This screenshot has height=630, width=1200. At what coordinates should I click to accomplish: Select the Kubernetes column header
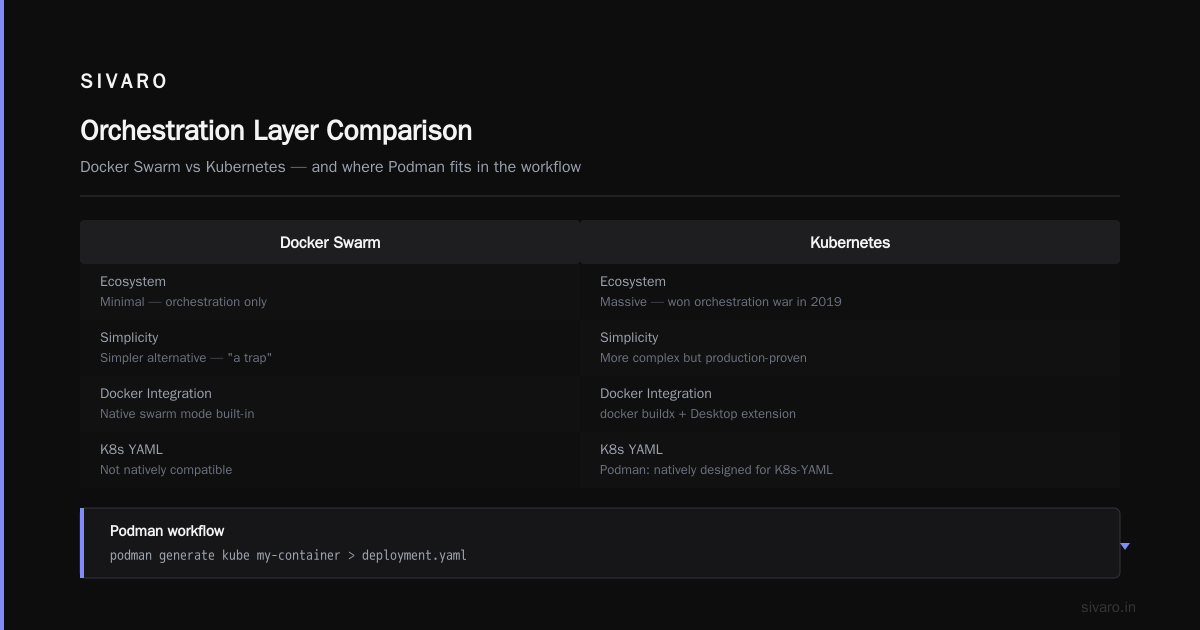(850, 242)
